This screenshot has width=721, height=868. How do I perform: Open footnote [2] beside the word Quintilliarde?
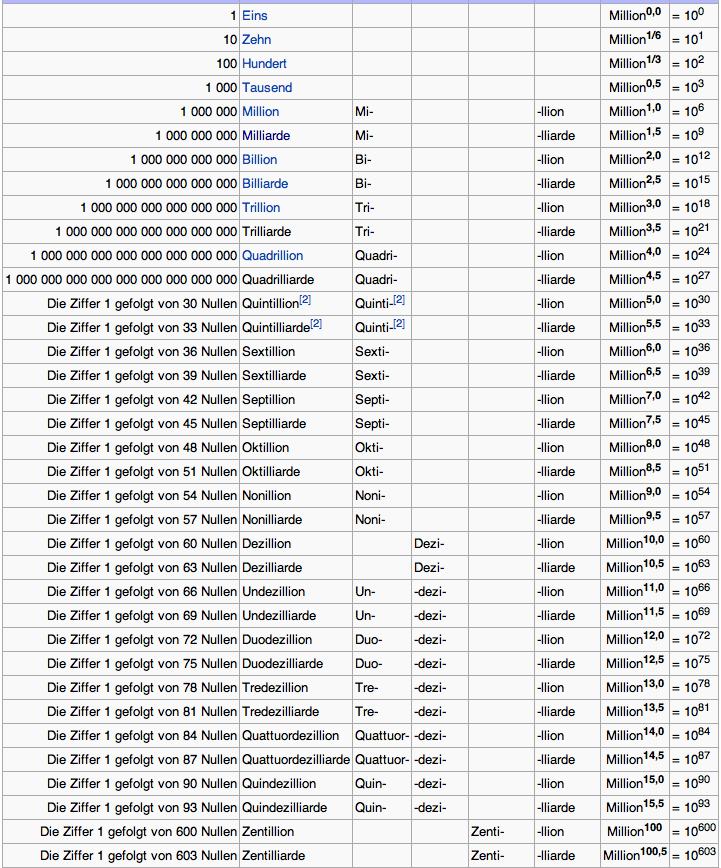[316, 324]
